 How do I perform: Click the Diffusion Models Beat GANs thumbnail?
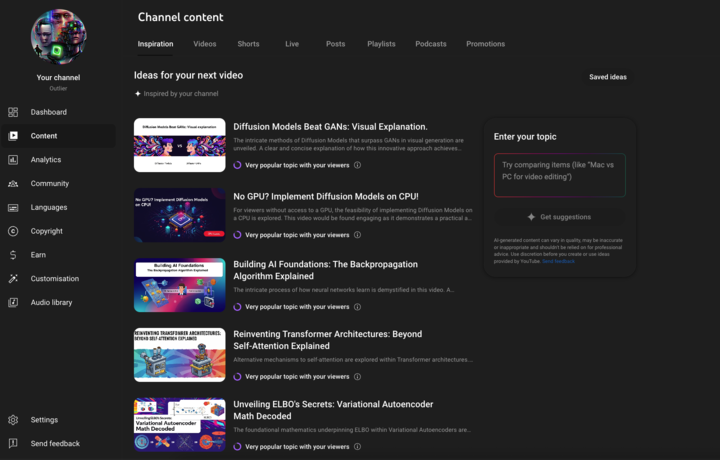(x=180, y=145)
